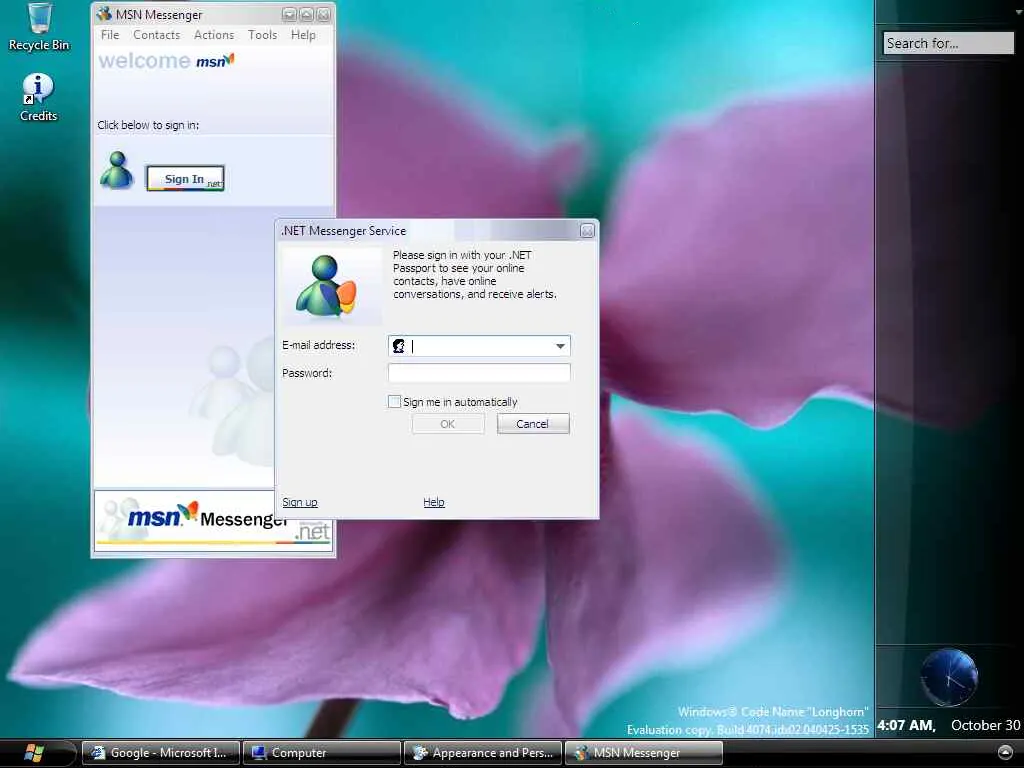This screenshot has height=768, width=1024.
Task: Click the MSN buddy avatar in the sign-in dialog
Action: click(x=327, y=286)
